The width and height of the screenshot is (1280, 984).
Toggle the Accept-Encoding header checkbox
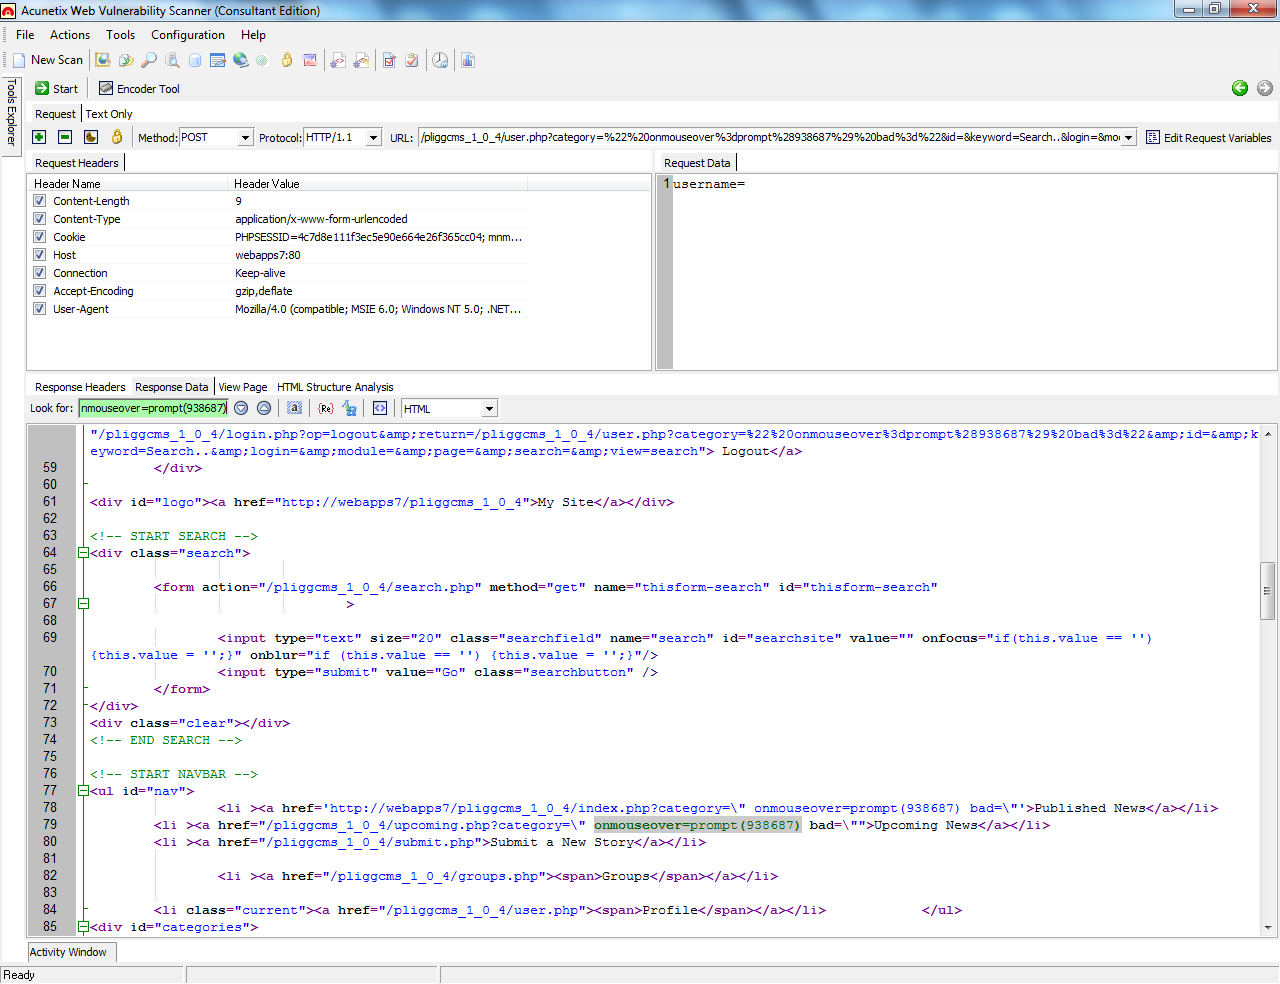[40, 291]
